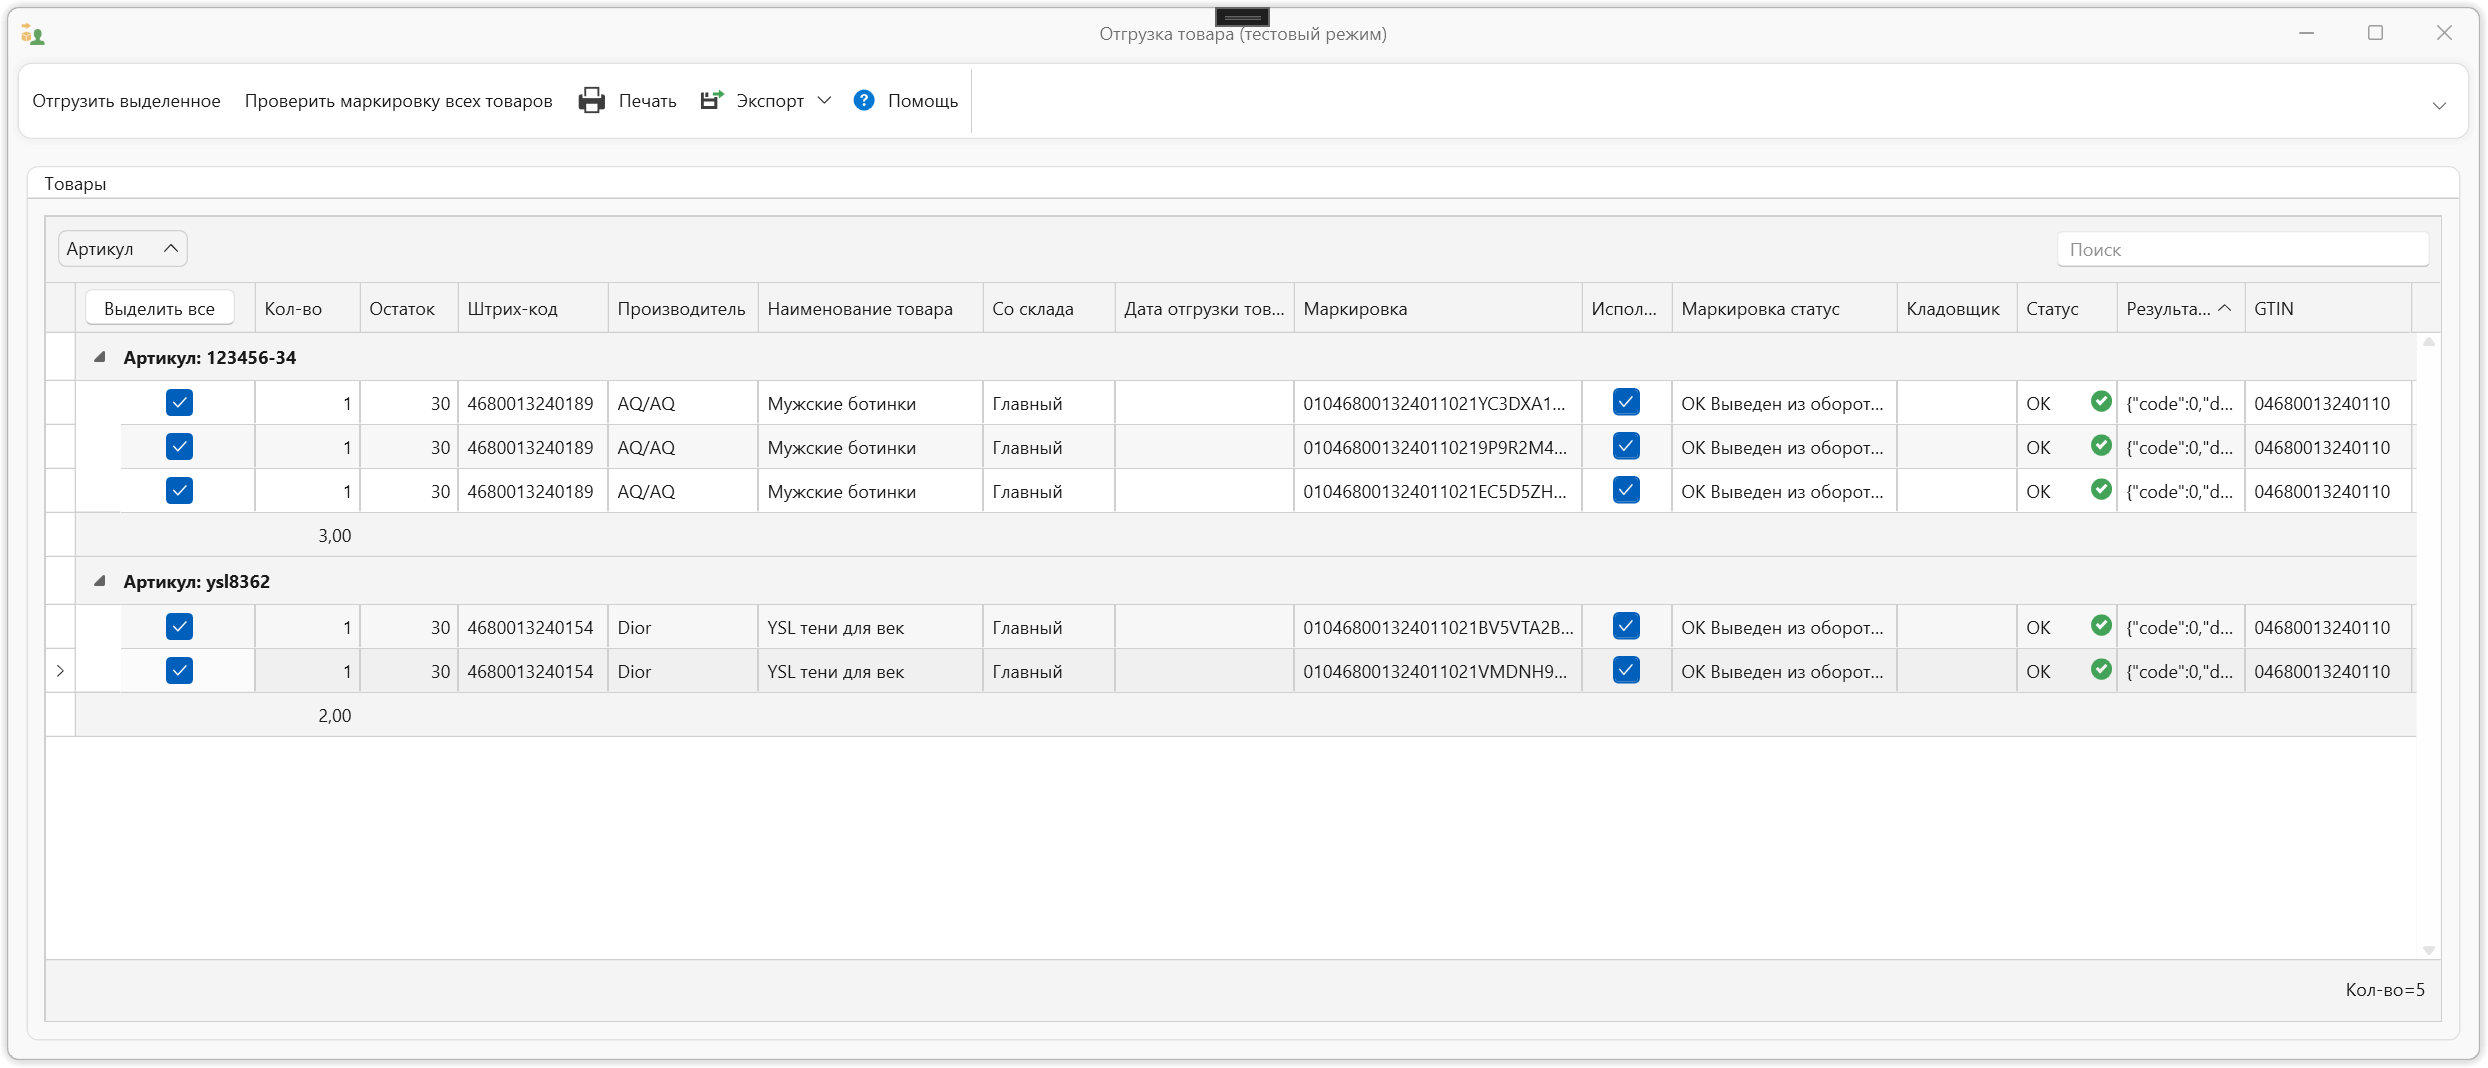The image size is (2488, 1068).
Task: Collapse the Артикул: ysl8362 group
Action: click(x=100, y=581)
